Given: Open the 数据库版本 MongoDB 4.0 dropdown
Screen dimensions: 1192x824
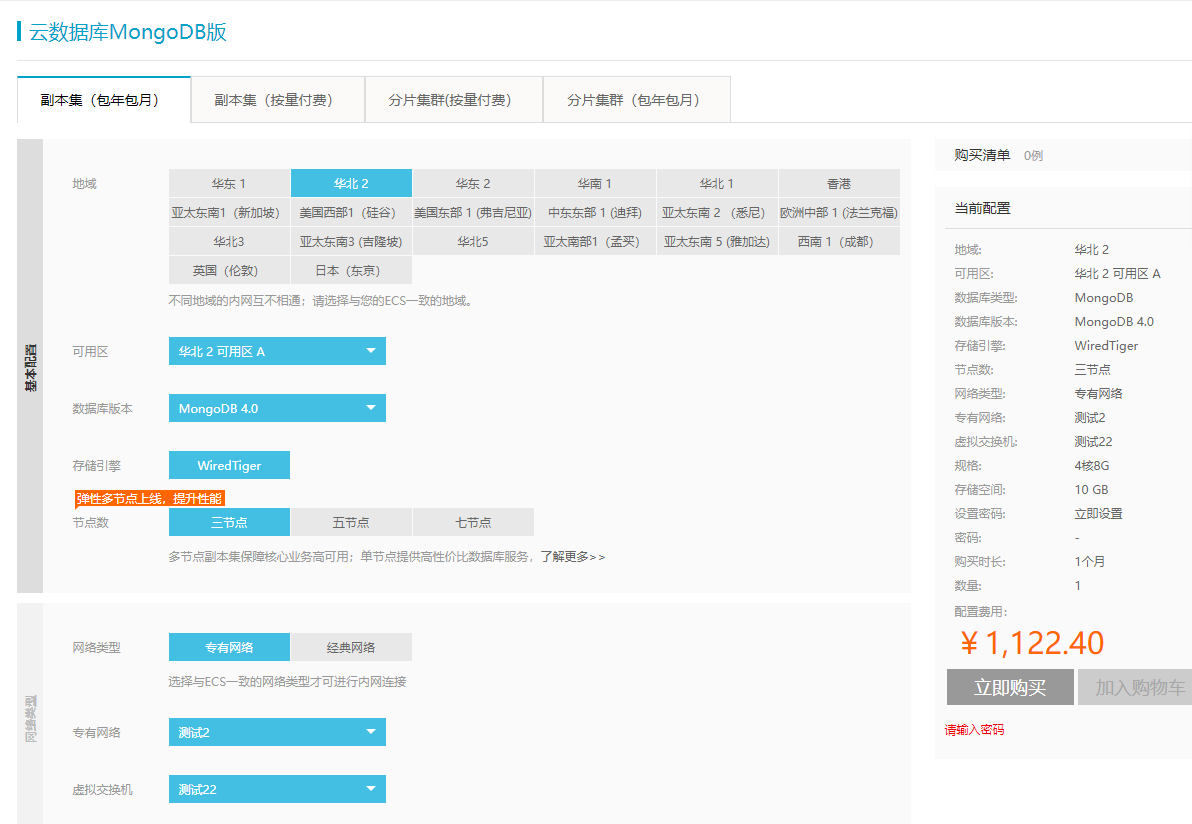Looking at the screenshot, I should click(x=277, y=408).
